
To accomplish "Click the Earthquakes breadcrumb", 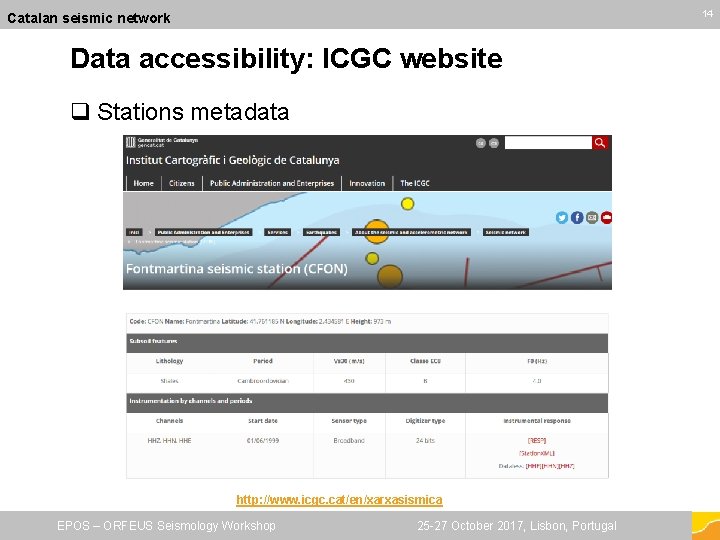I will click(x=321, y=232).
